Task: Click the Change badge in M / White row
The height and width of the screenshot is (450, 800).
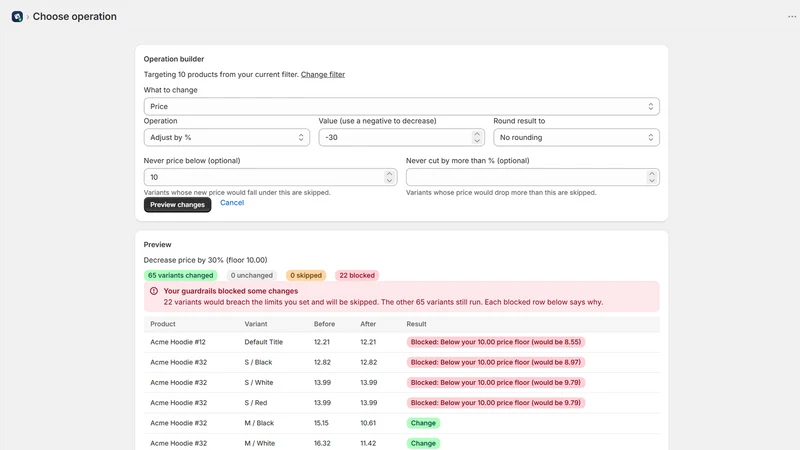Action: tap(423, 443)
